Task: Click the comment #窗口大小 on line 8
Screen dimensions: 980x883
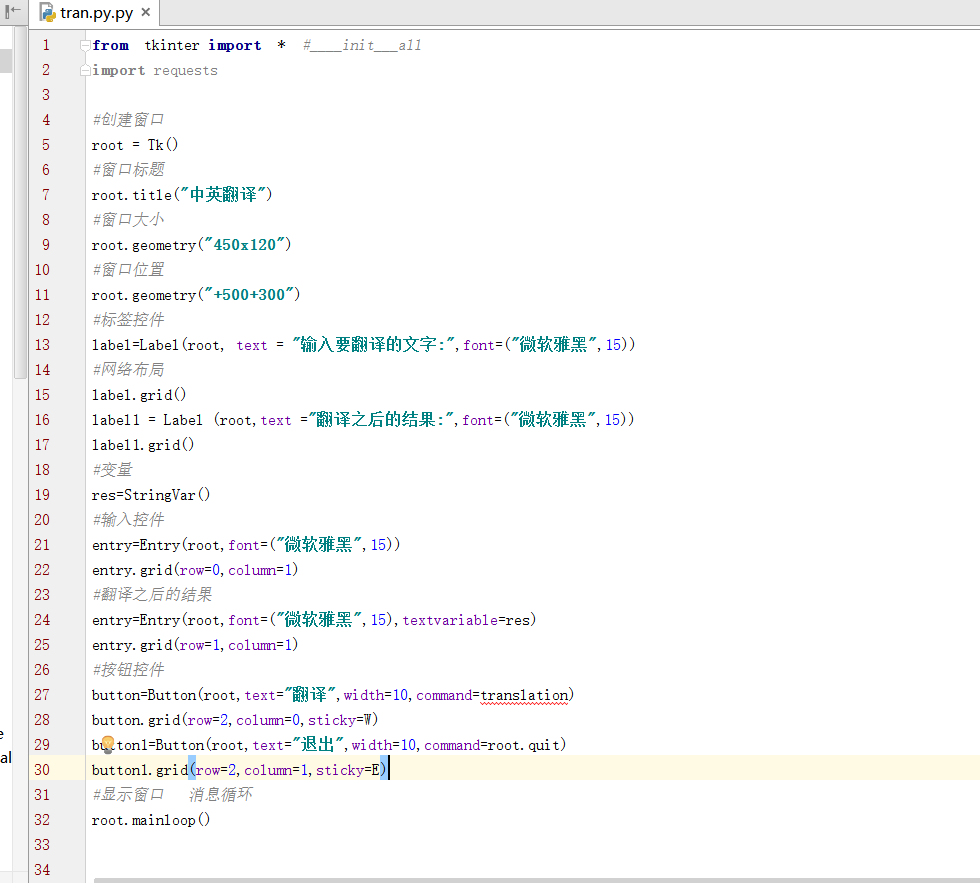Action: pos(128,219)
